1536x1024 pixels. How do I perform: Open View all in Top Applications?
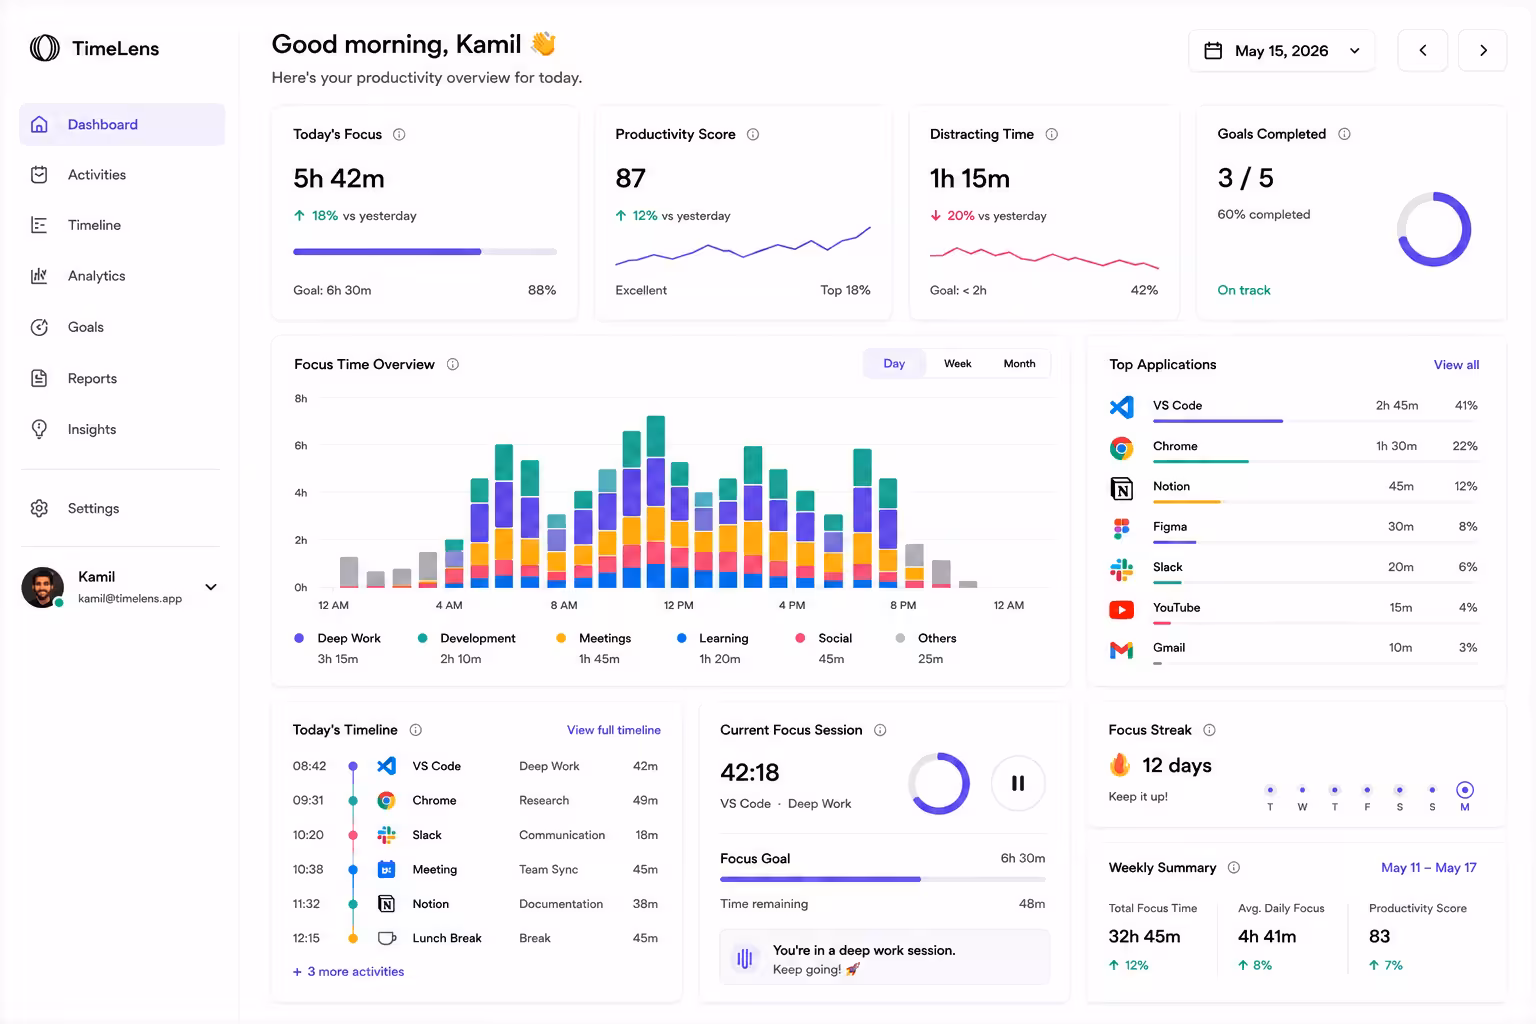[x=1456, y=365]
